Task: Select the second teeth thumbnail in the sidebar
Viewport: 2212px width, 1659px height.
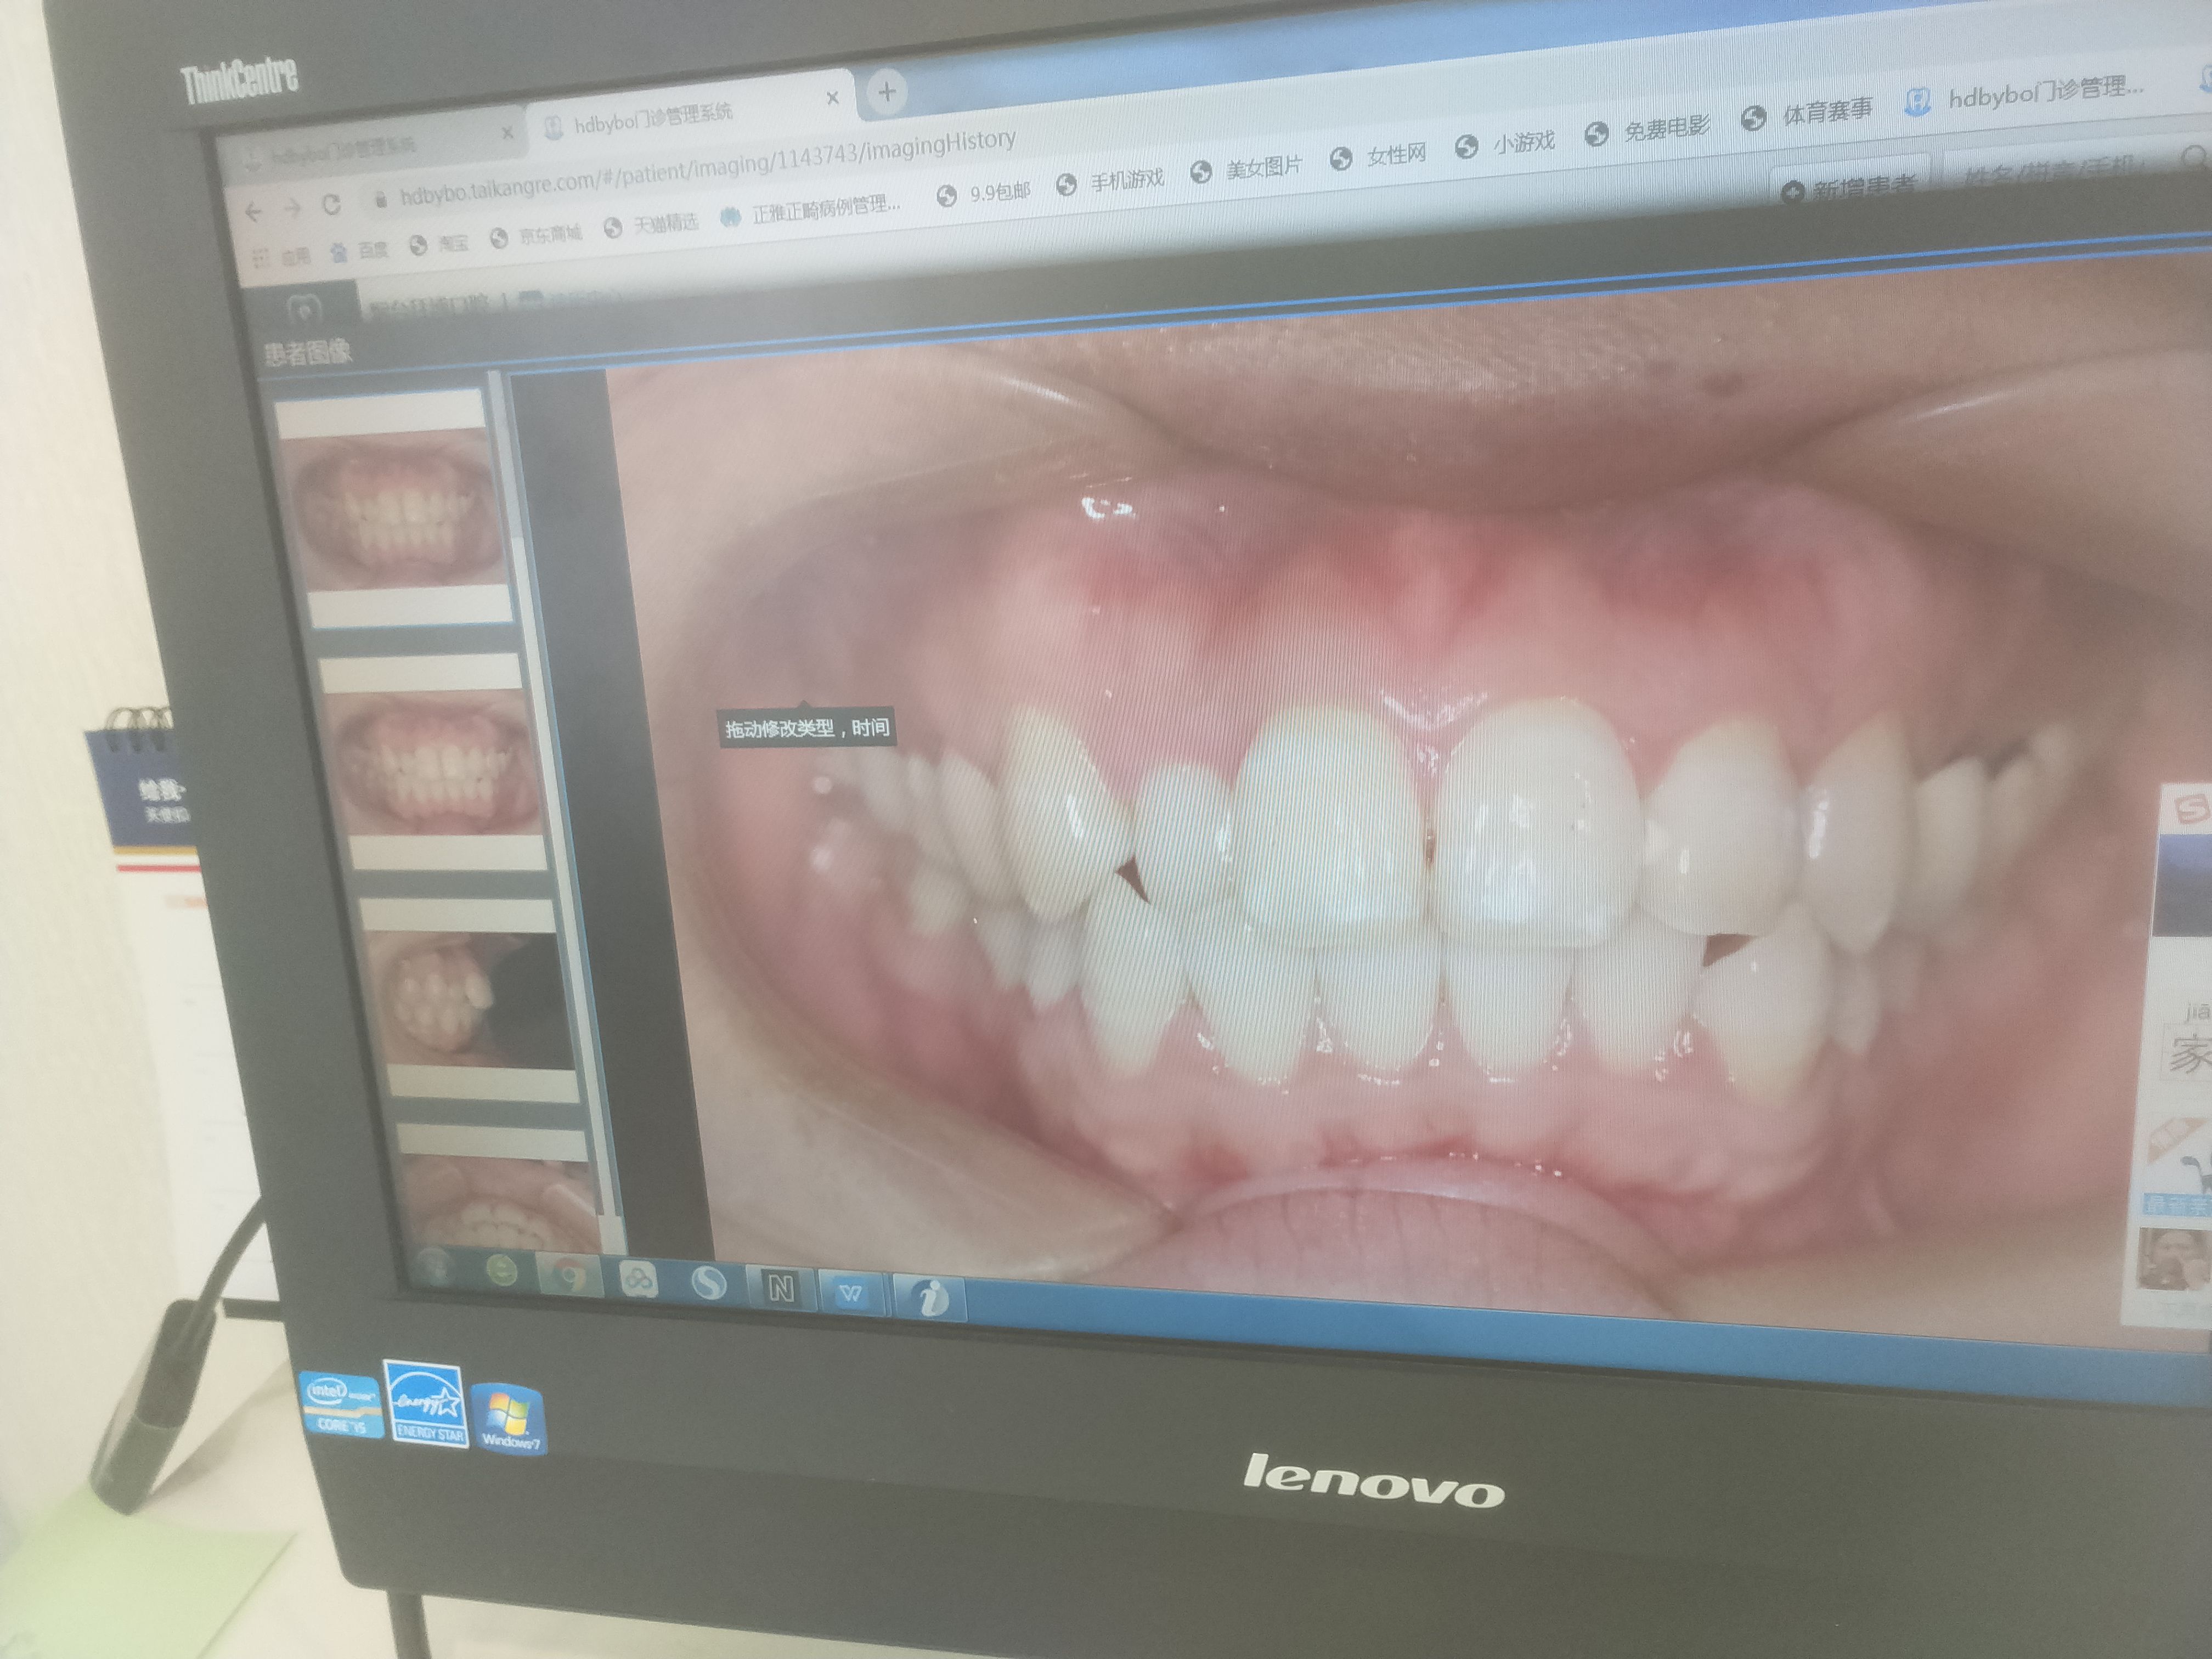Action: [x=432, y=762]
